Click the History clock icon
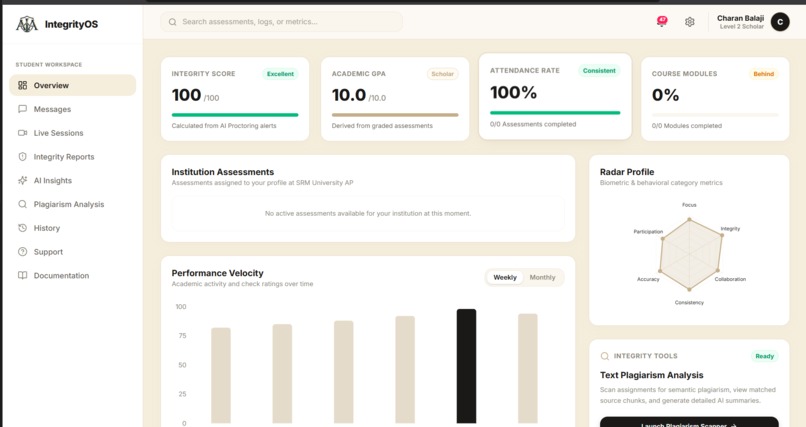 [x=22, y=228]
